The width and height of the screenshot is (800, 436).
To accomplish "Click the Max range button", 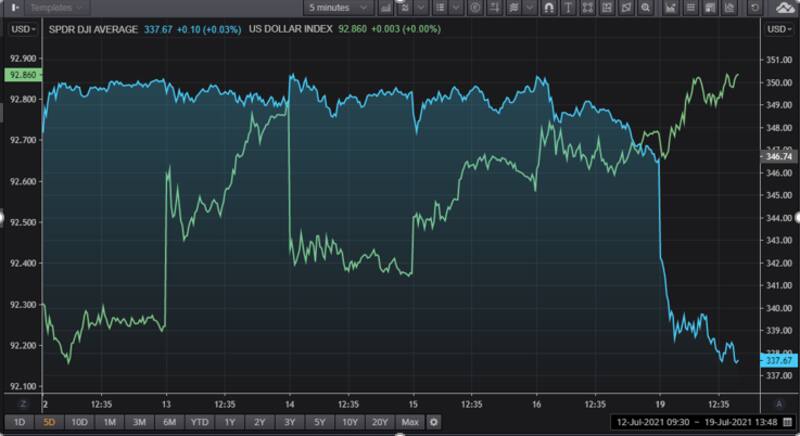I will coord(409,422).
